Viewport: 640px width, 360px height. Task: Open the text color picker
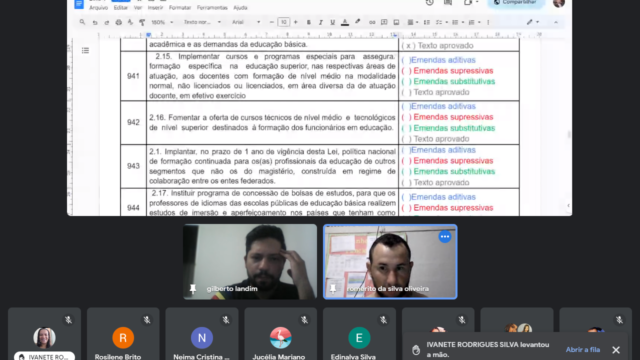click(345, 22)
